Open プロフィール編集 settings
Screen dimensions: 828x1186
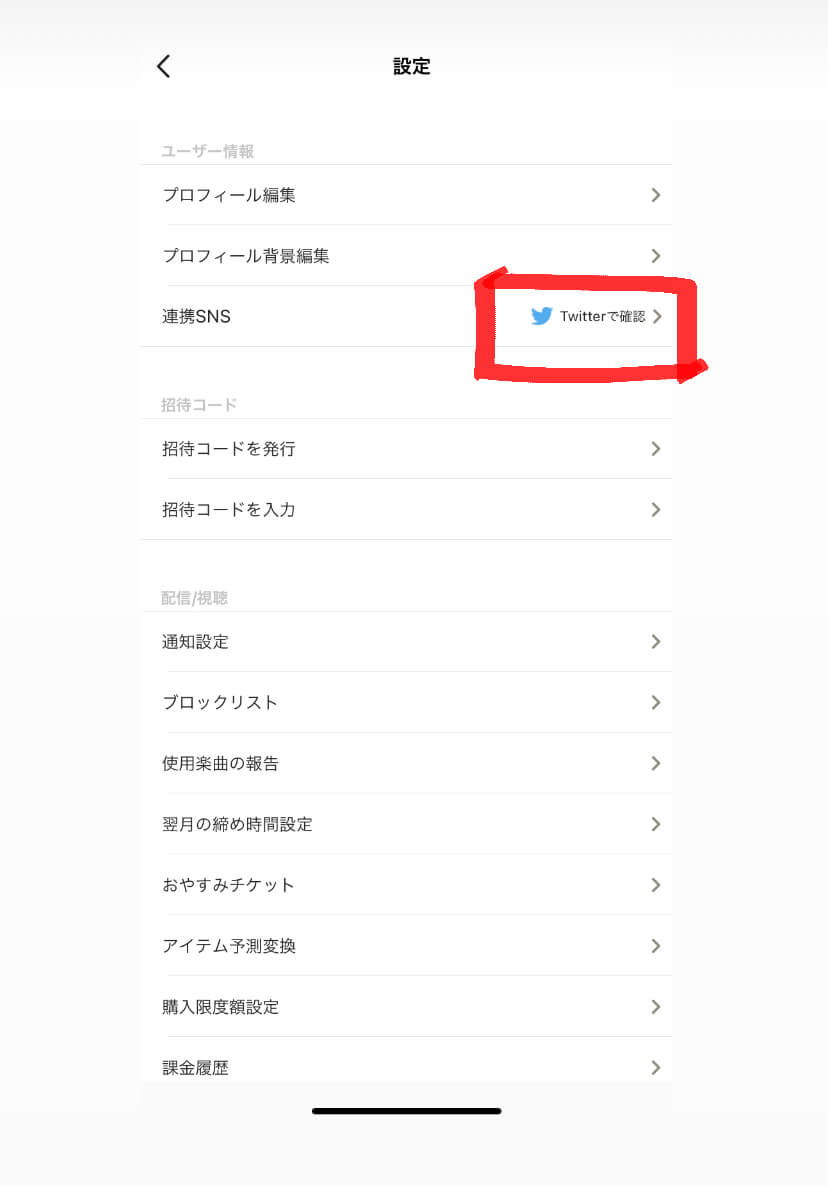(x=229, y=195)
